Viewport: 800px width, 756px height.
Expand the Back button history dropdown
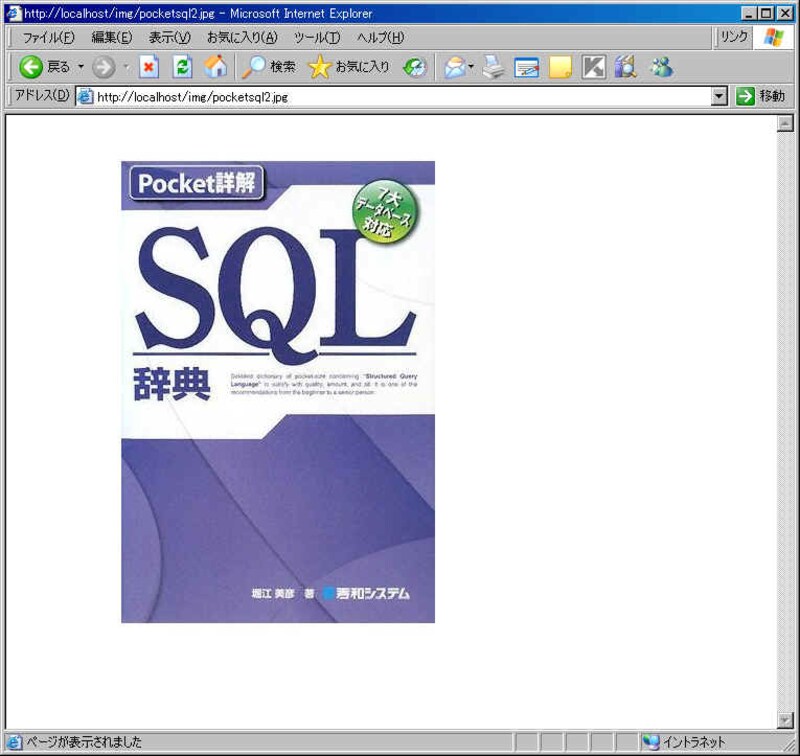point(81,67)
